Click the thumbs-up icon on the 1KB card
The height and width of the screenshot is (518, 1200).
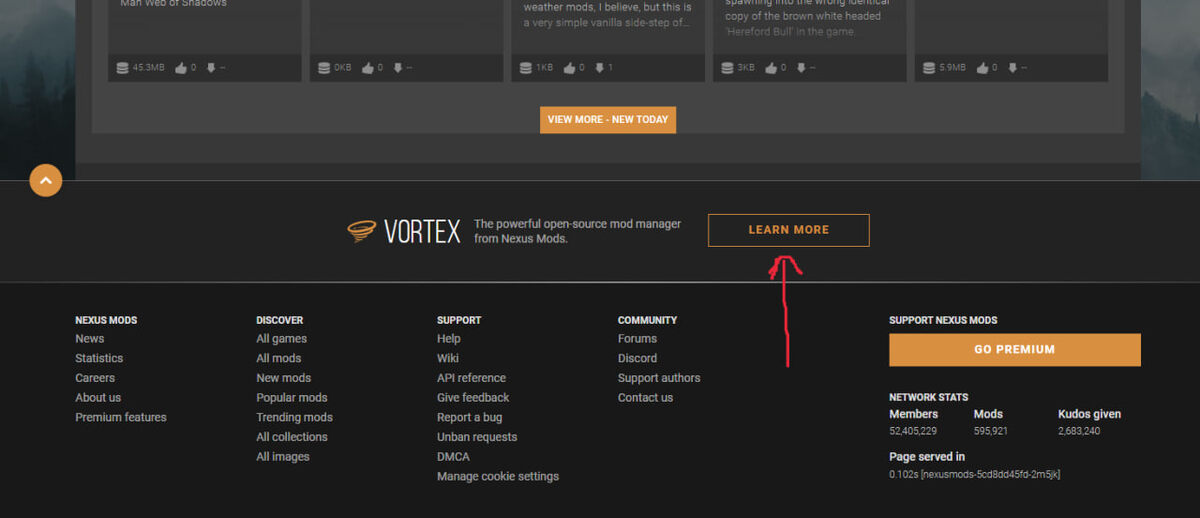[x=569, y=68]
